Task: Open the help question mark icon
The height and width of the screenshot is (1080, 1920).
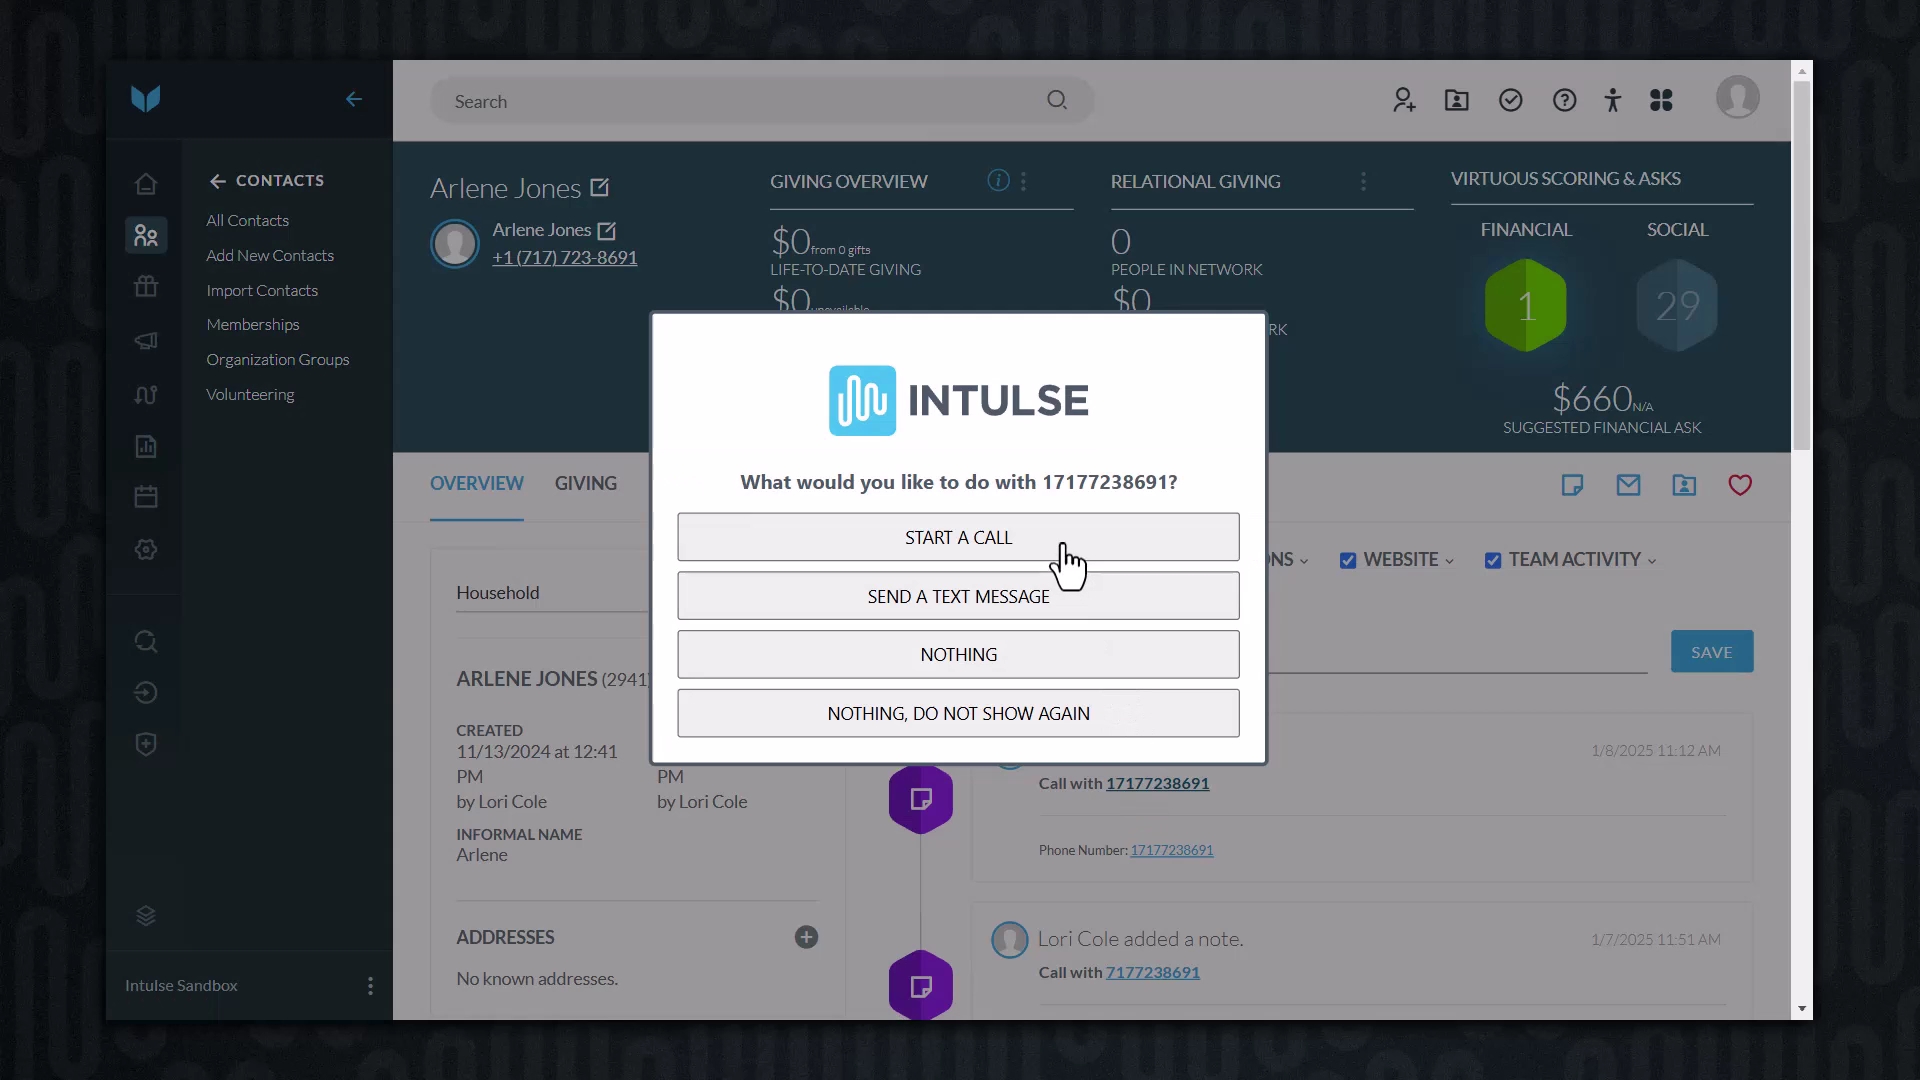Action: point(1564,100)
